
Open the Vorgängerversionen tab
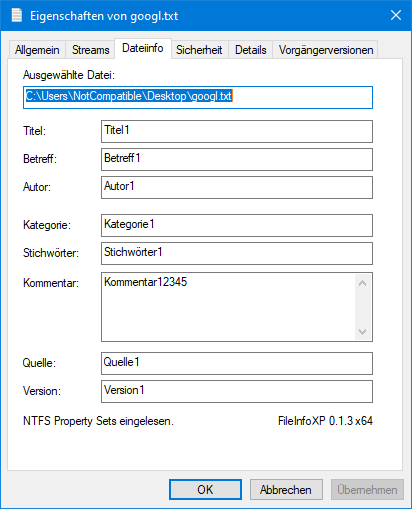pos(325,50)
